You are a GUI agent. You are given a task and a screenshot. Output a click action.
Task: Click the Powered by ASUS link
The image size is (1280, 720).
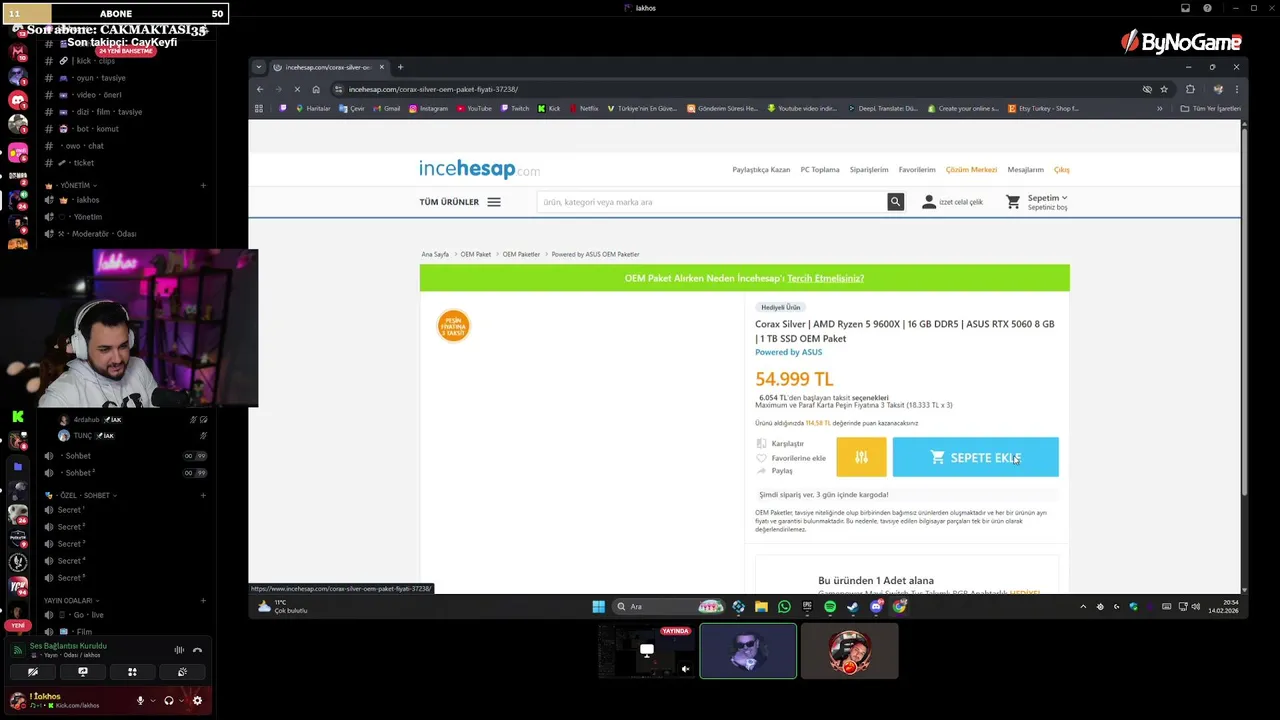pyautogui.click(x=788, y=352)
